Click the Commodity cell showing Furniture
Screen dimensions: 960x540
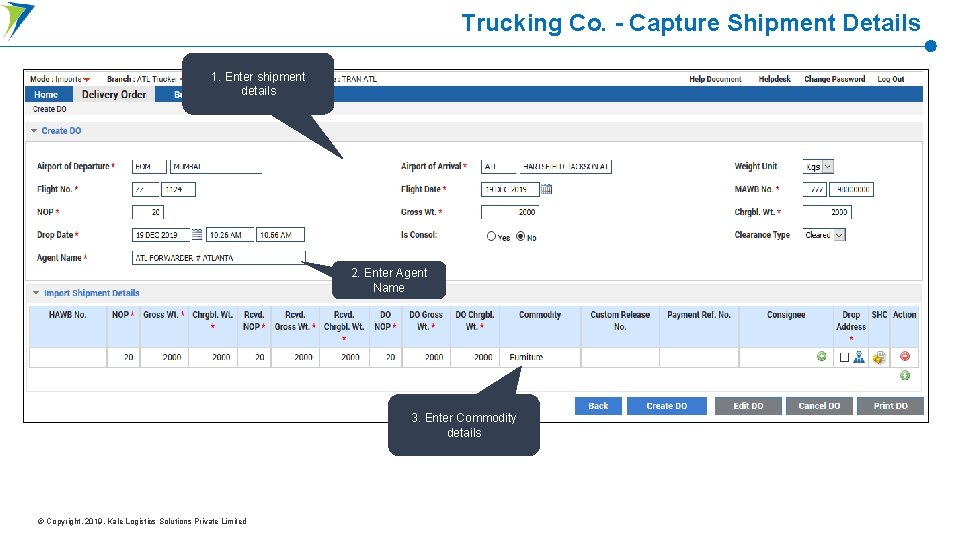[x=540, y=357]
